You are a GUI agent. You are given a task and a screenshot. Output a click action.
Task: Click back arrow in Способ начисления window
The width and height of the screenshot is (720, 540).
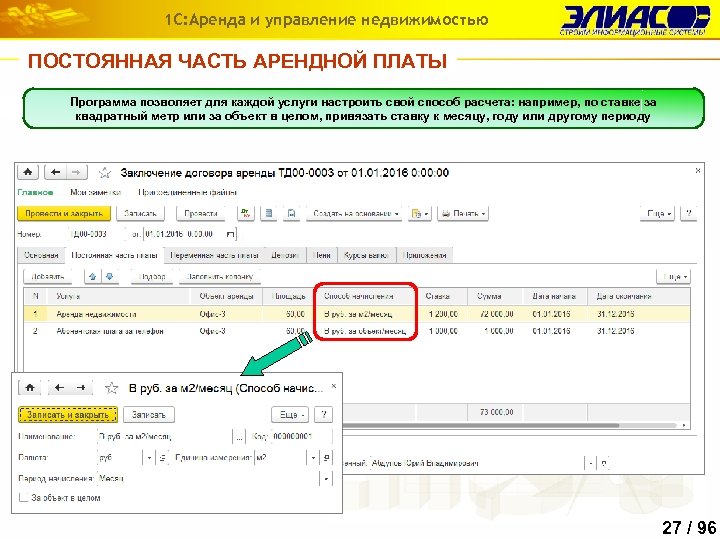[x=59, y=388]
